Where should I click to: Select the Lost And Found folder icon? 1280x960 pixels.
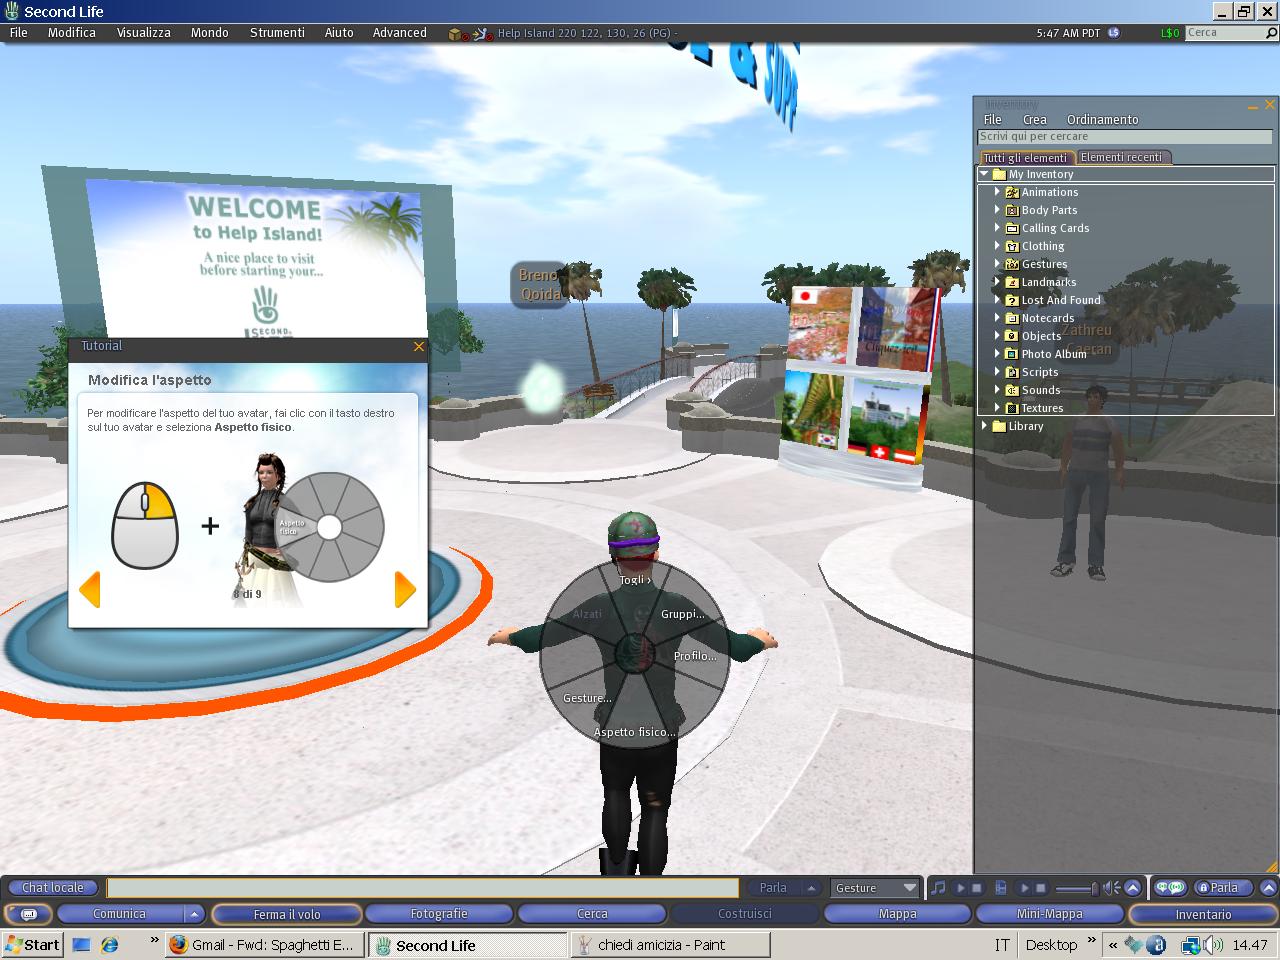(x=1012, y=300)
